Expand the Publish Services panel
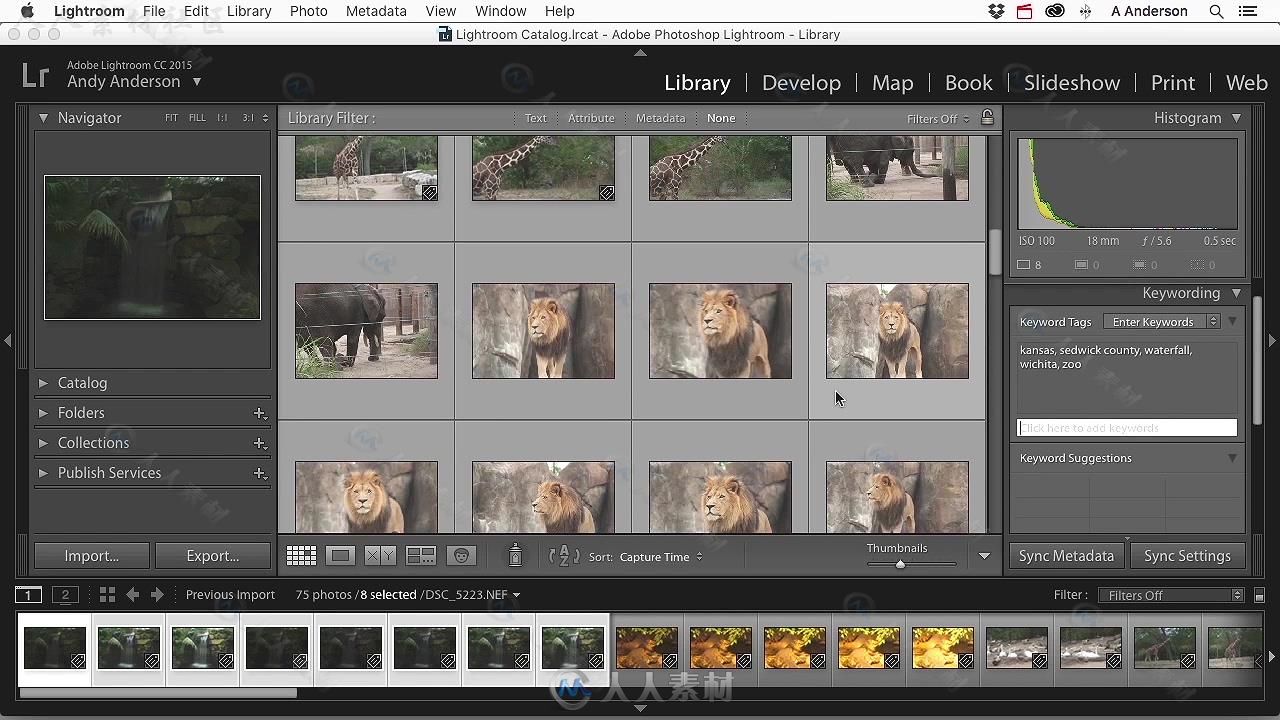1280x720 pixels. pos(43,473)
